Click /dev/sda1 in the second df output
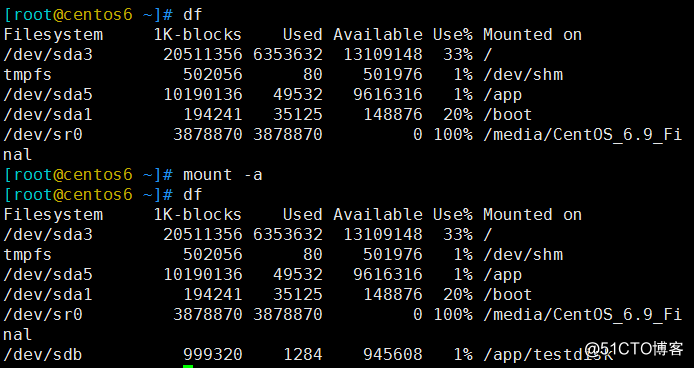The width and height of the screenshot is (694, 368). (x=48, y=294)
